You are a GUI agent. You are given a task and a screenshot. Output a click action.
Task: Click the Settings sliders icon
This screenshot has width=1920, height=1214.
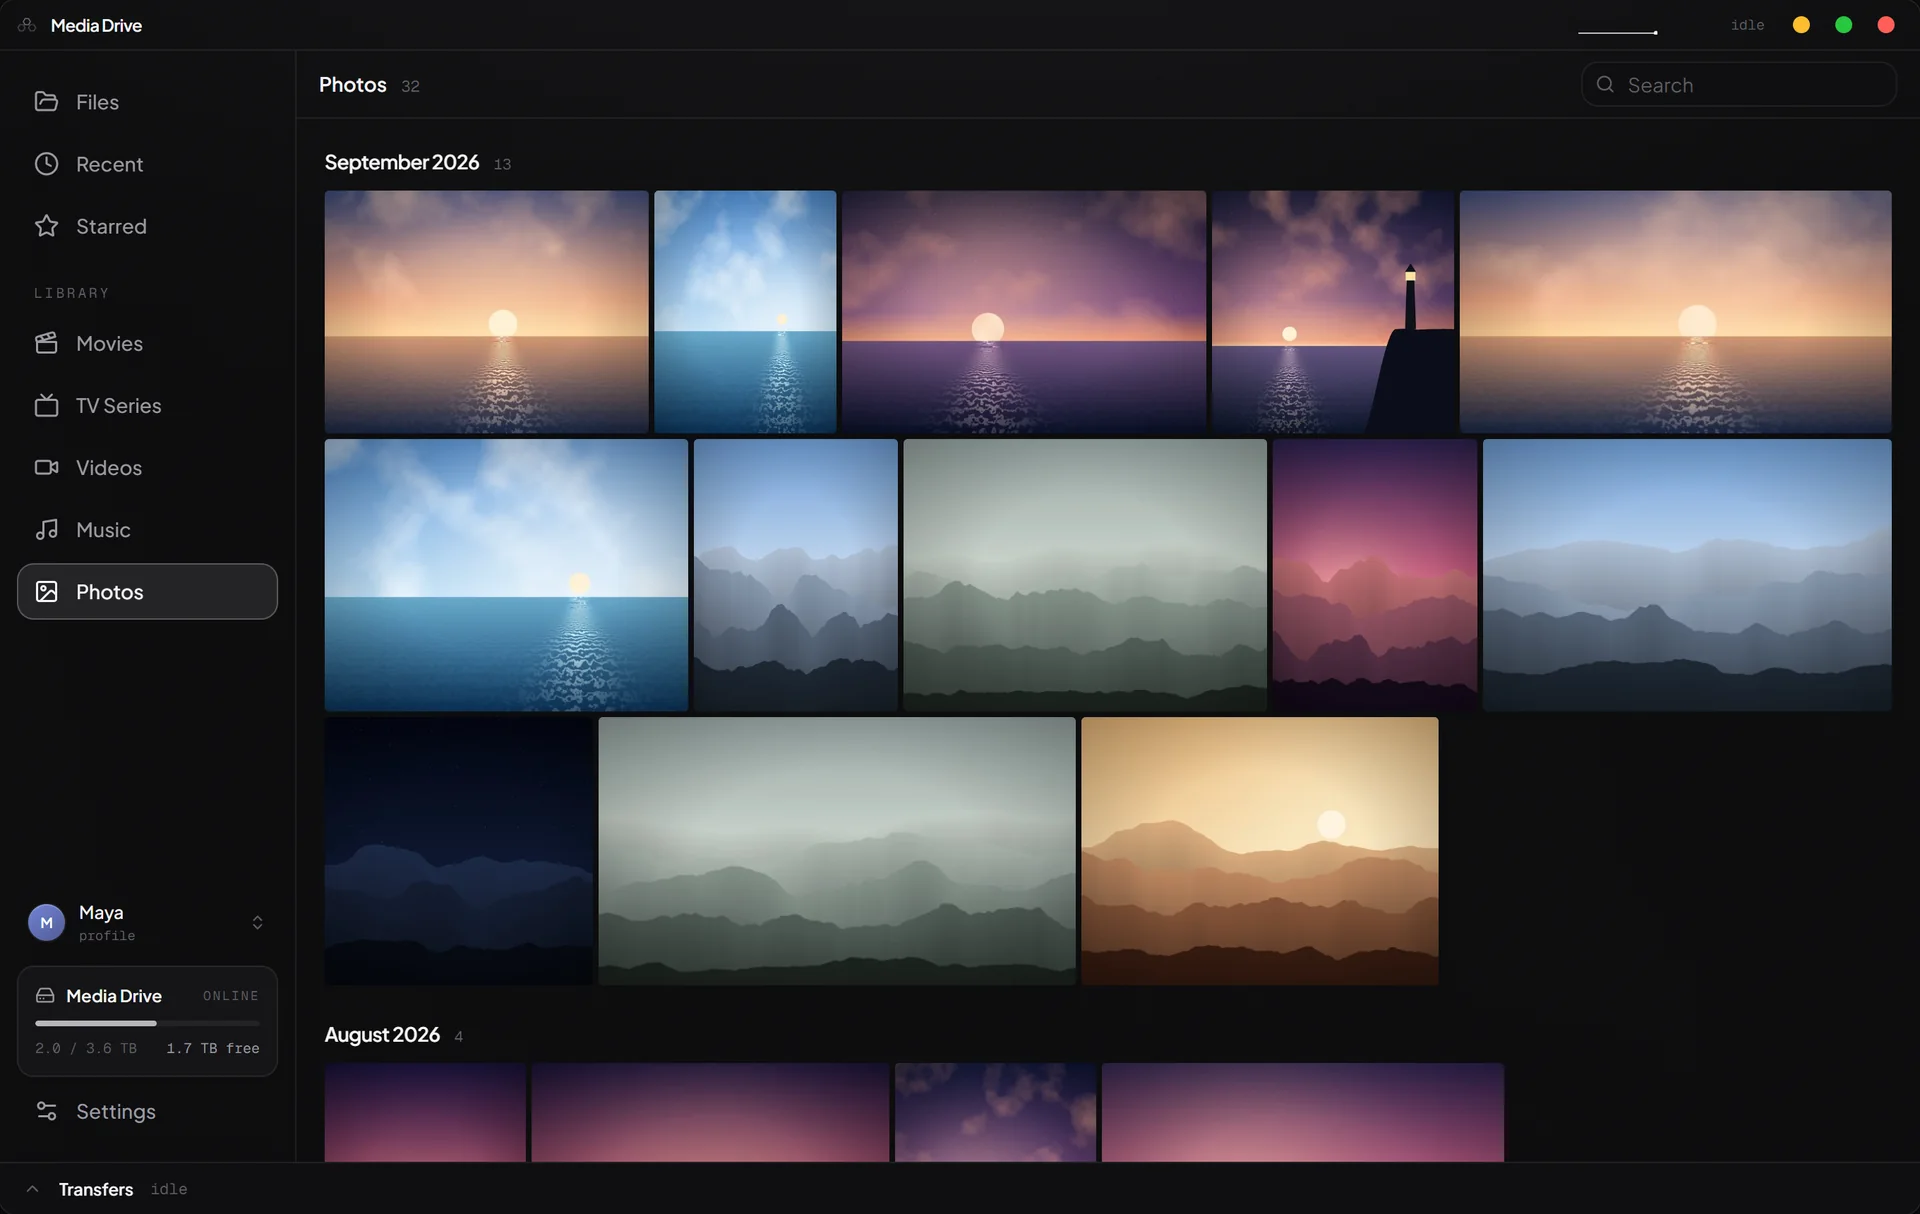[x=46, y=1111]
